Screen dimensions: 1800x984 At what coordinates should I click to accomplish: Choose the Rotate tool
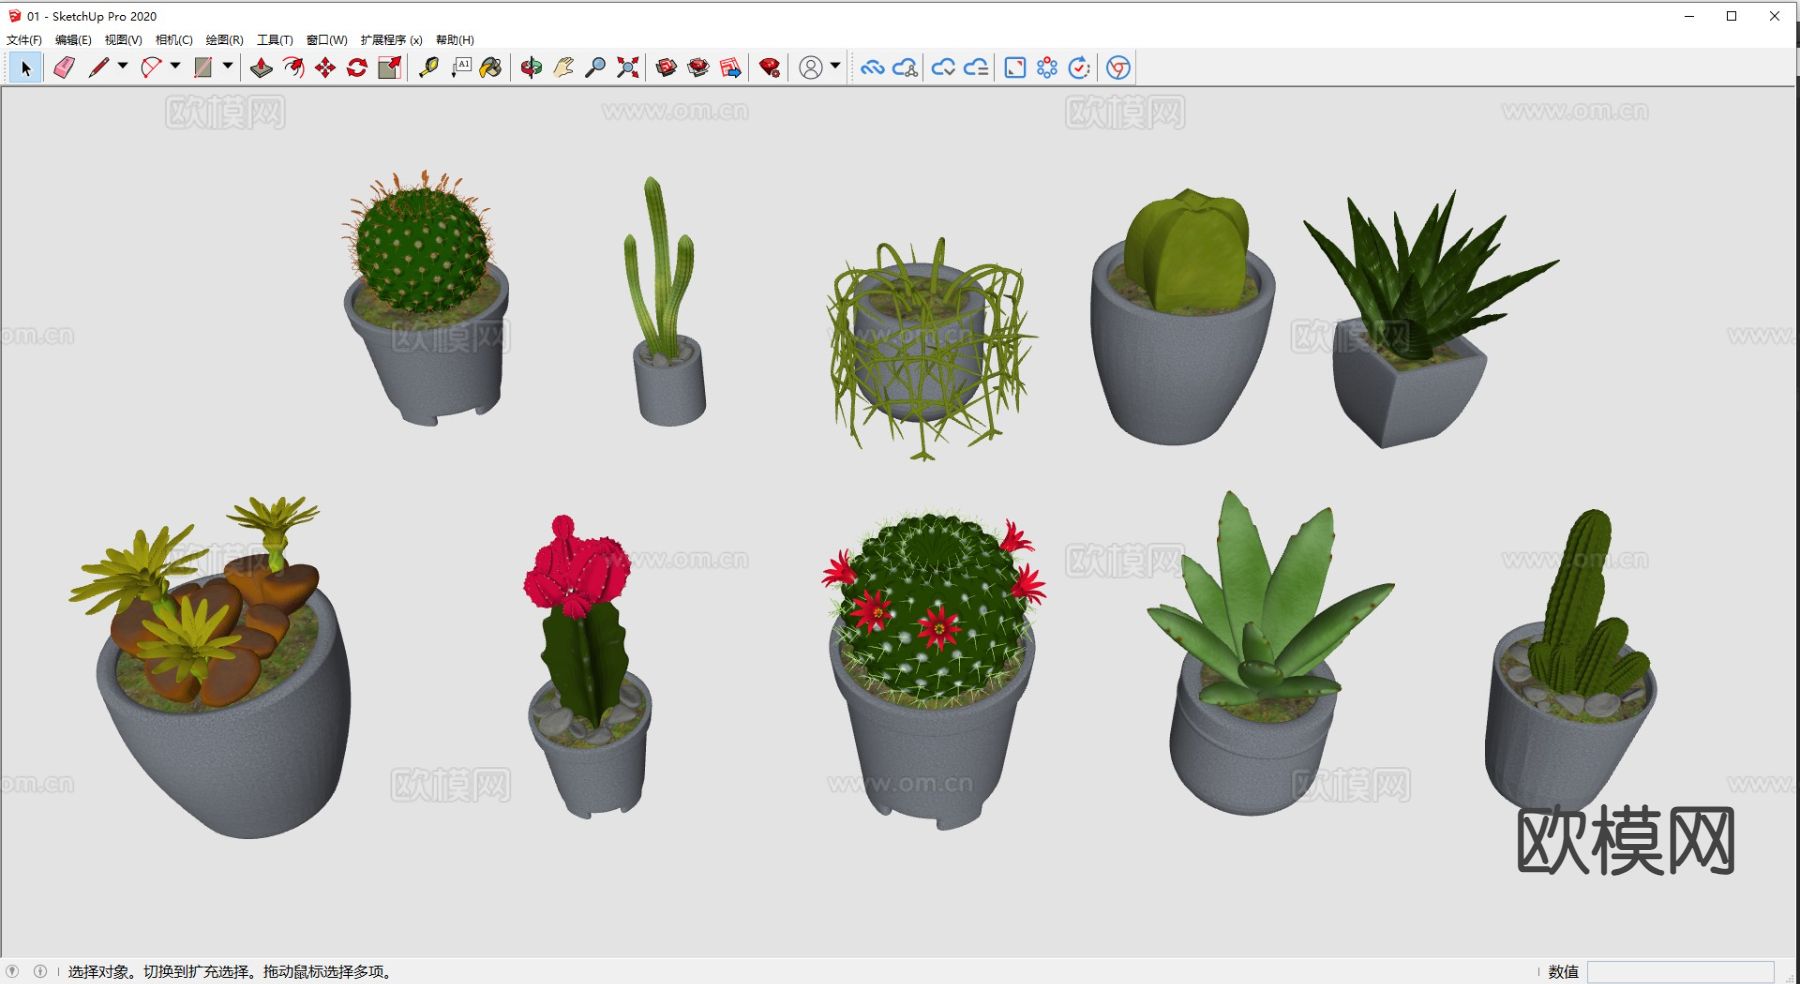pyautogui.click(x=357, y=67)
